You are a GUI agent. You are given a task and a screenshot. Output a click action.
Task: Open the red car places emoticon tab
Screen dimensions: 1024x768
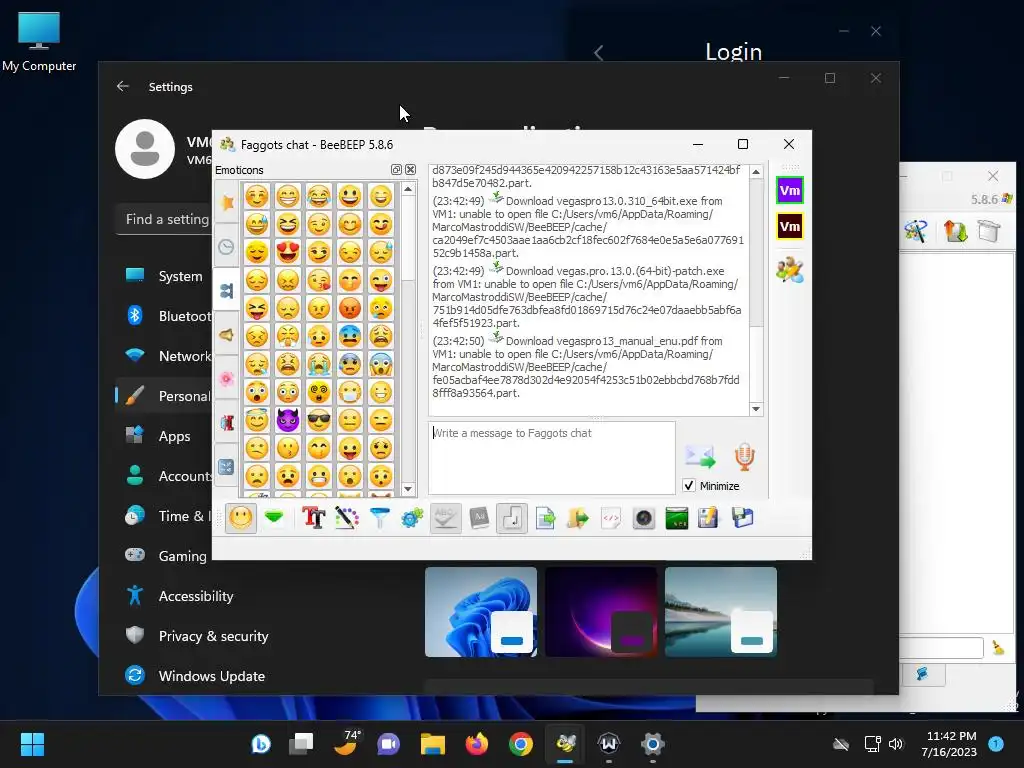click(227, 423)
